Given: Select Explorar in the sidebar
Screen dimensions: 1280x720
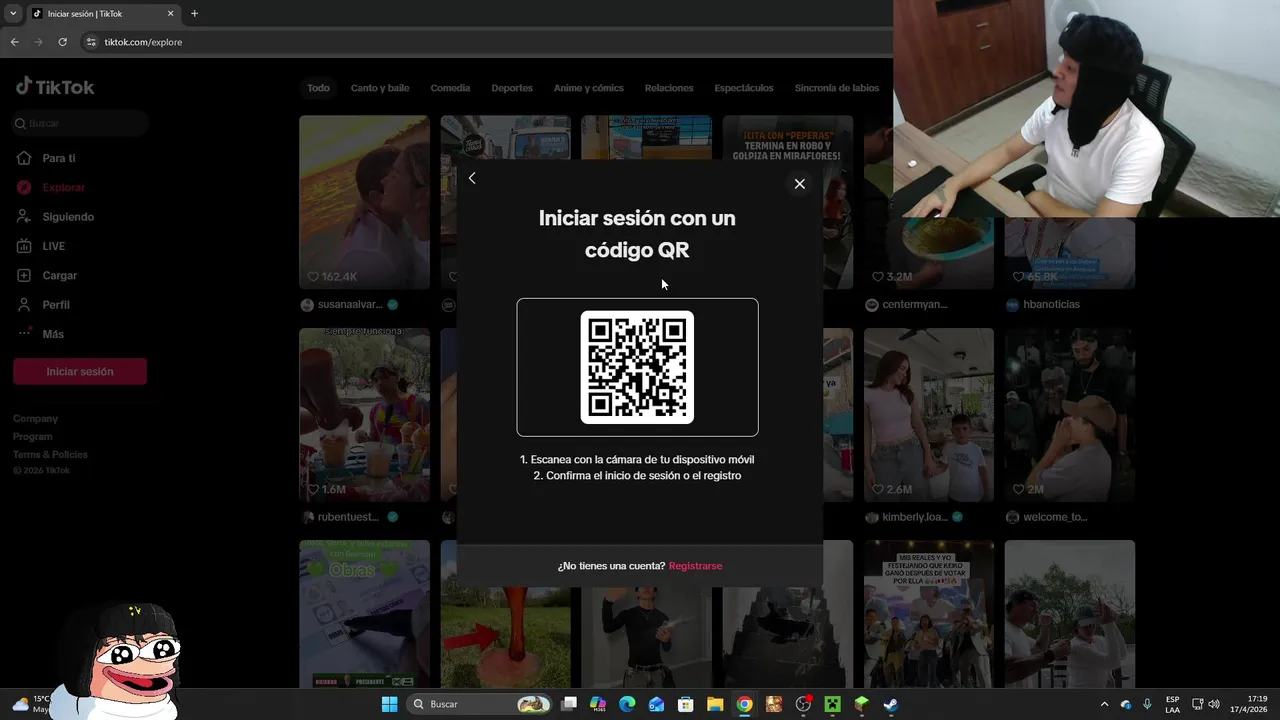Looking at the screenshot, I should click(63, 187).
